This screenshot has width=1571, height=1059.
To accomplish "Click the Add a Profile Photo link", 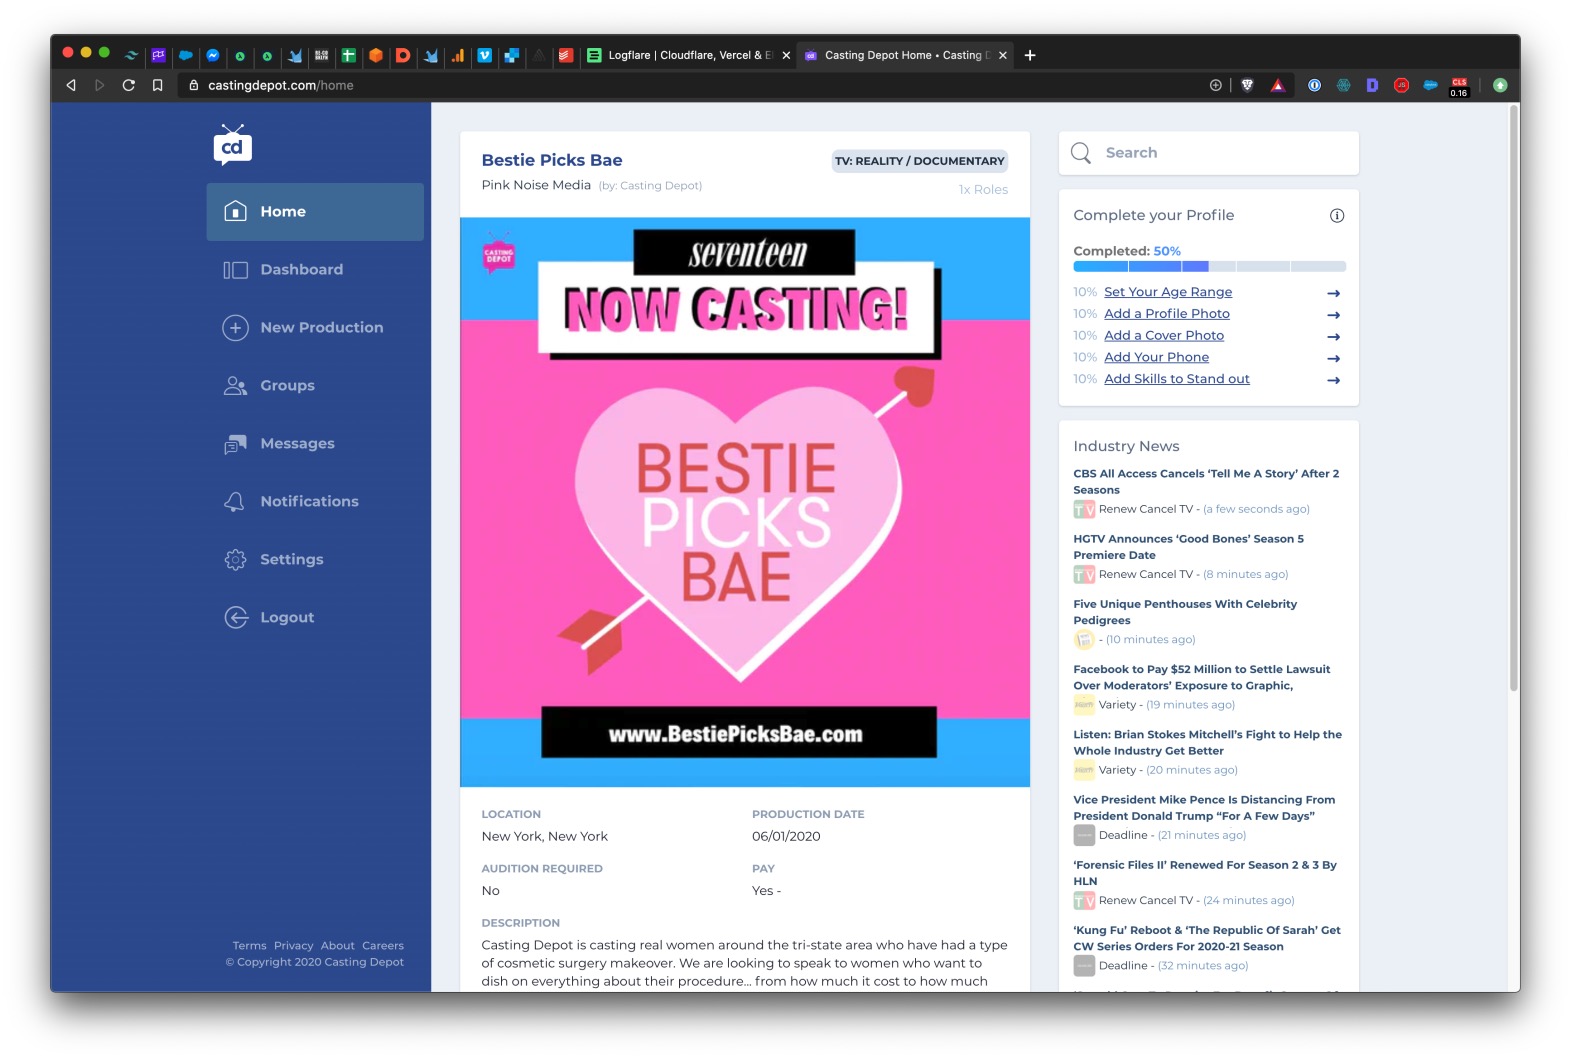I will [x=1166, y=314].
